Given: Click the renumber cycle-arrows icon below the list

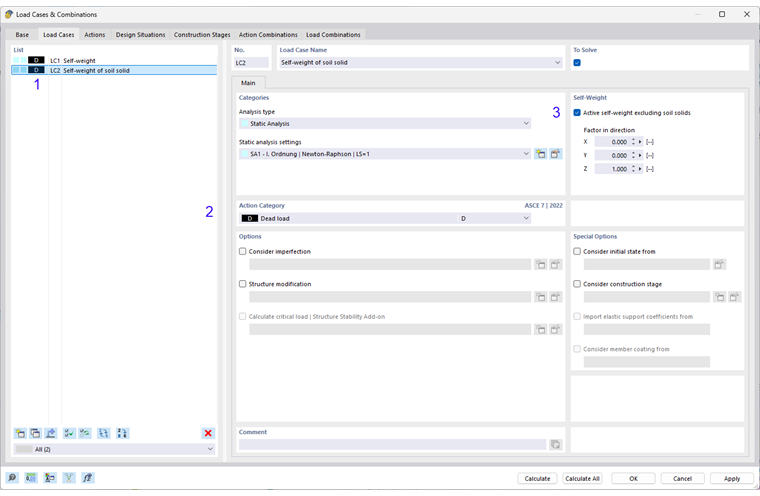Looking at the screenshot, I should 103,433.
